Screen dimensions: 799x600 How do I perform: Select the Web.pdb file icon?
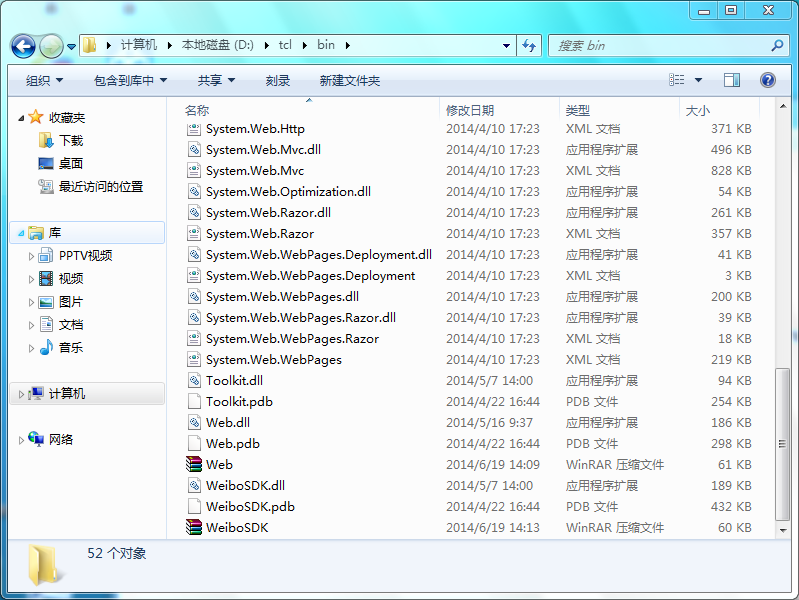click(194, 444)
